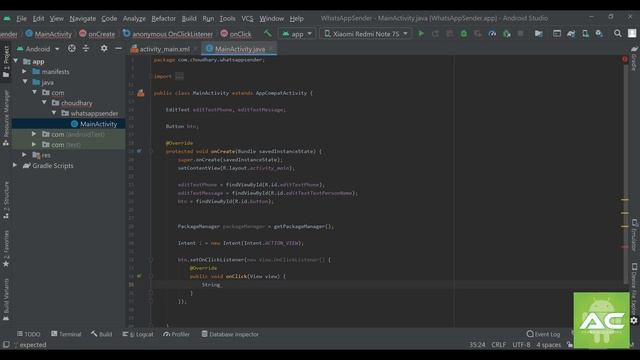Open the Profile app gauge icon
This screenshot has width=640, height=360.
492,33
